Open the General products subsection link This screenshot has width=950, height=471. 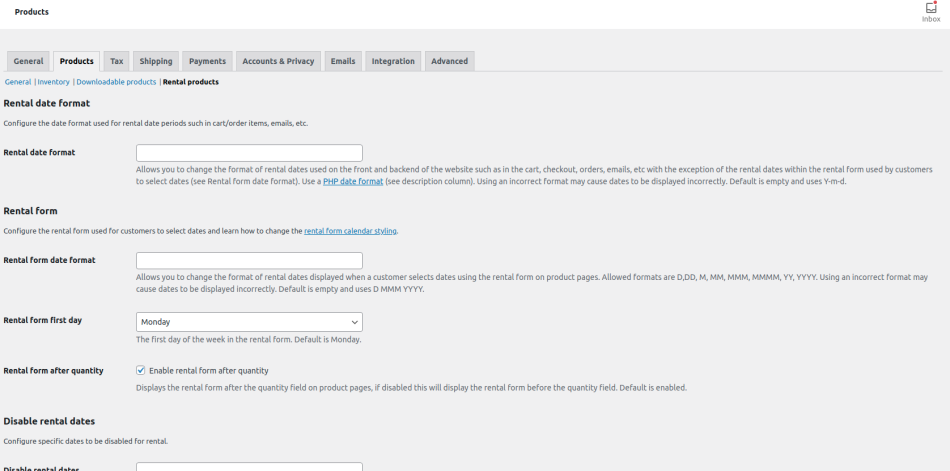pyautogui.click(x=18, y=82)
